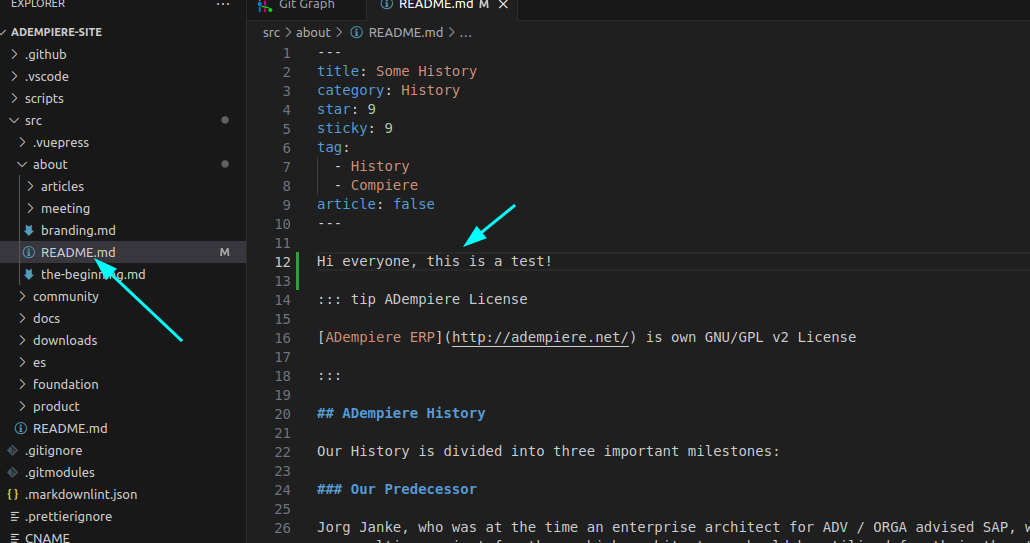Place cursor on 'Hi everyone, this is a test!' line

pyautogui.click(x=434, y=261)
